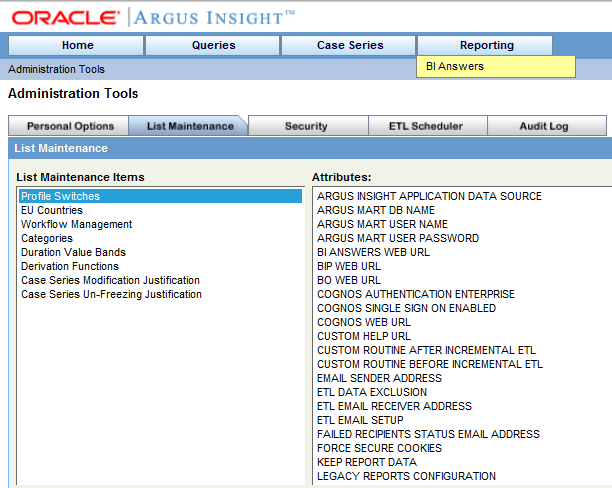Select LEGACY REPORTS CONFIGURATION attribute
The width and height of the screenshot is (612, 488).
click(406, 476)
